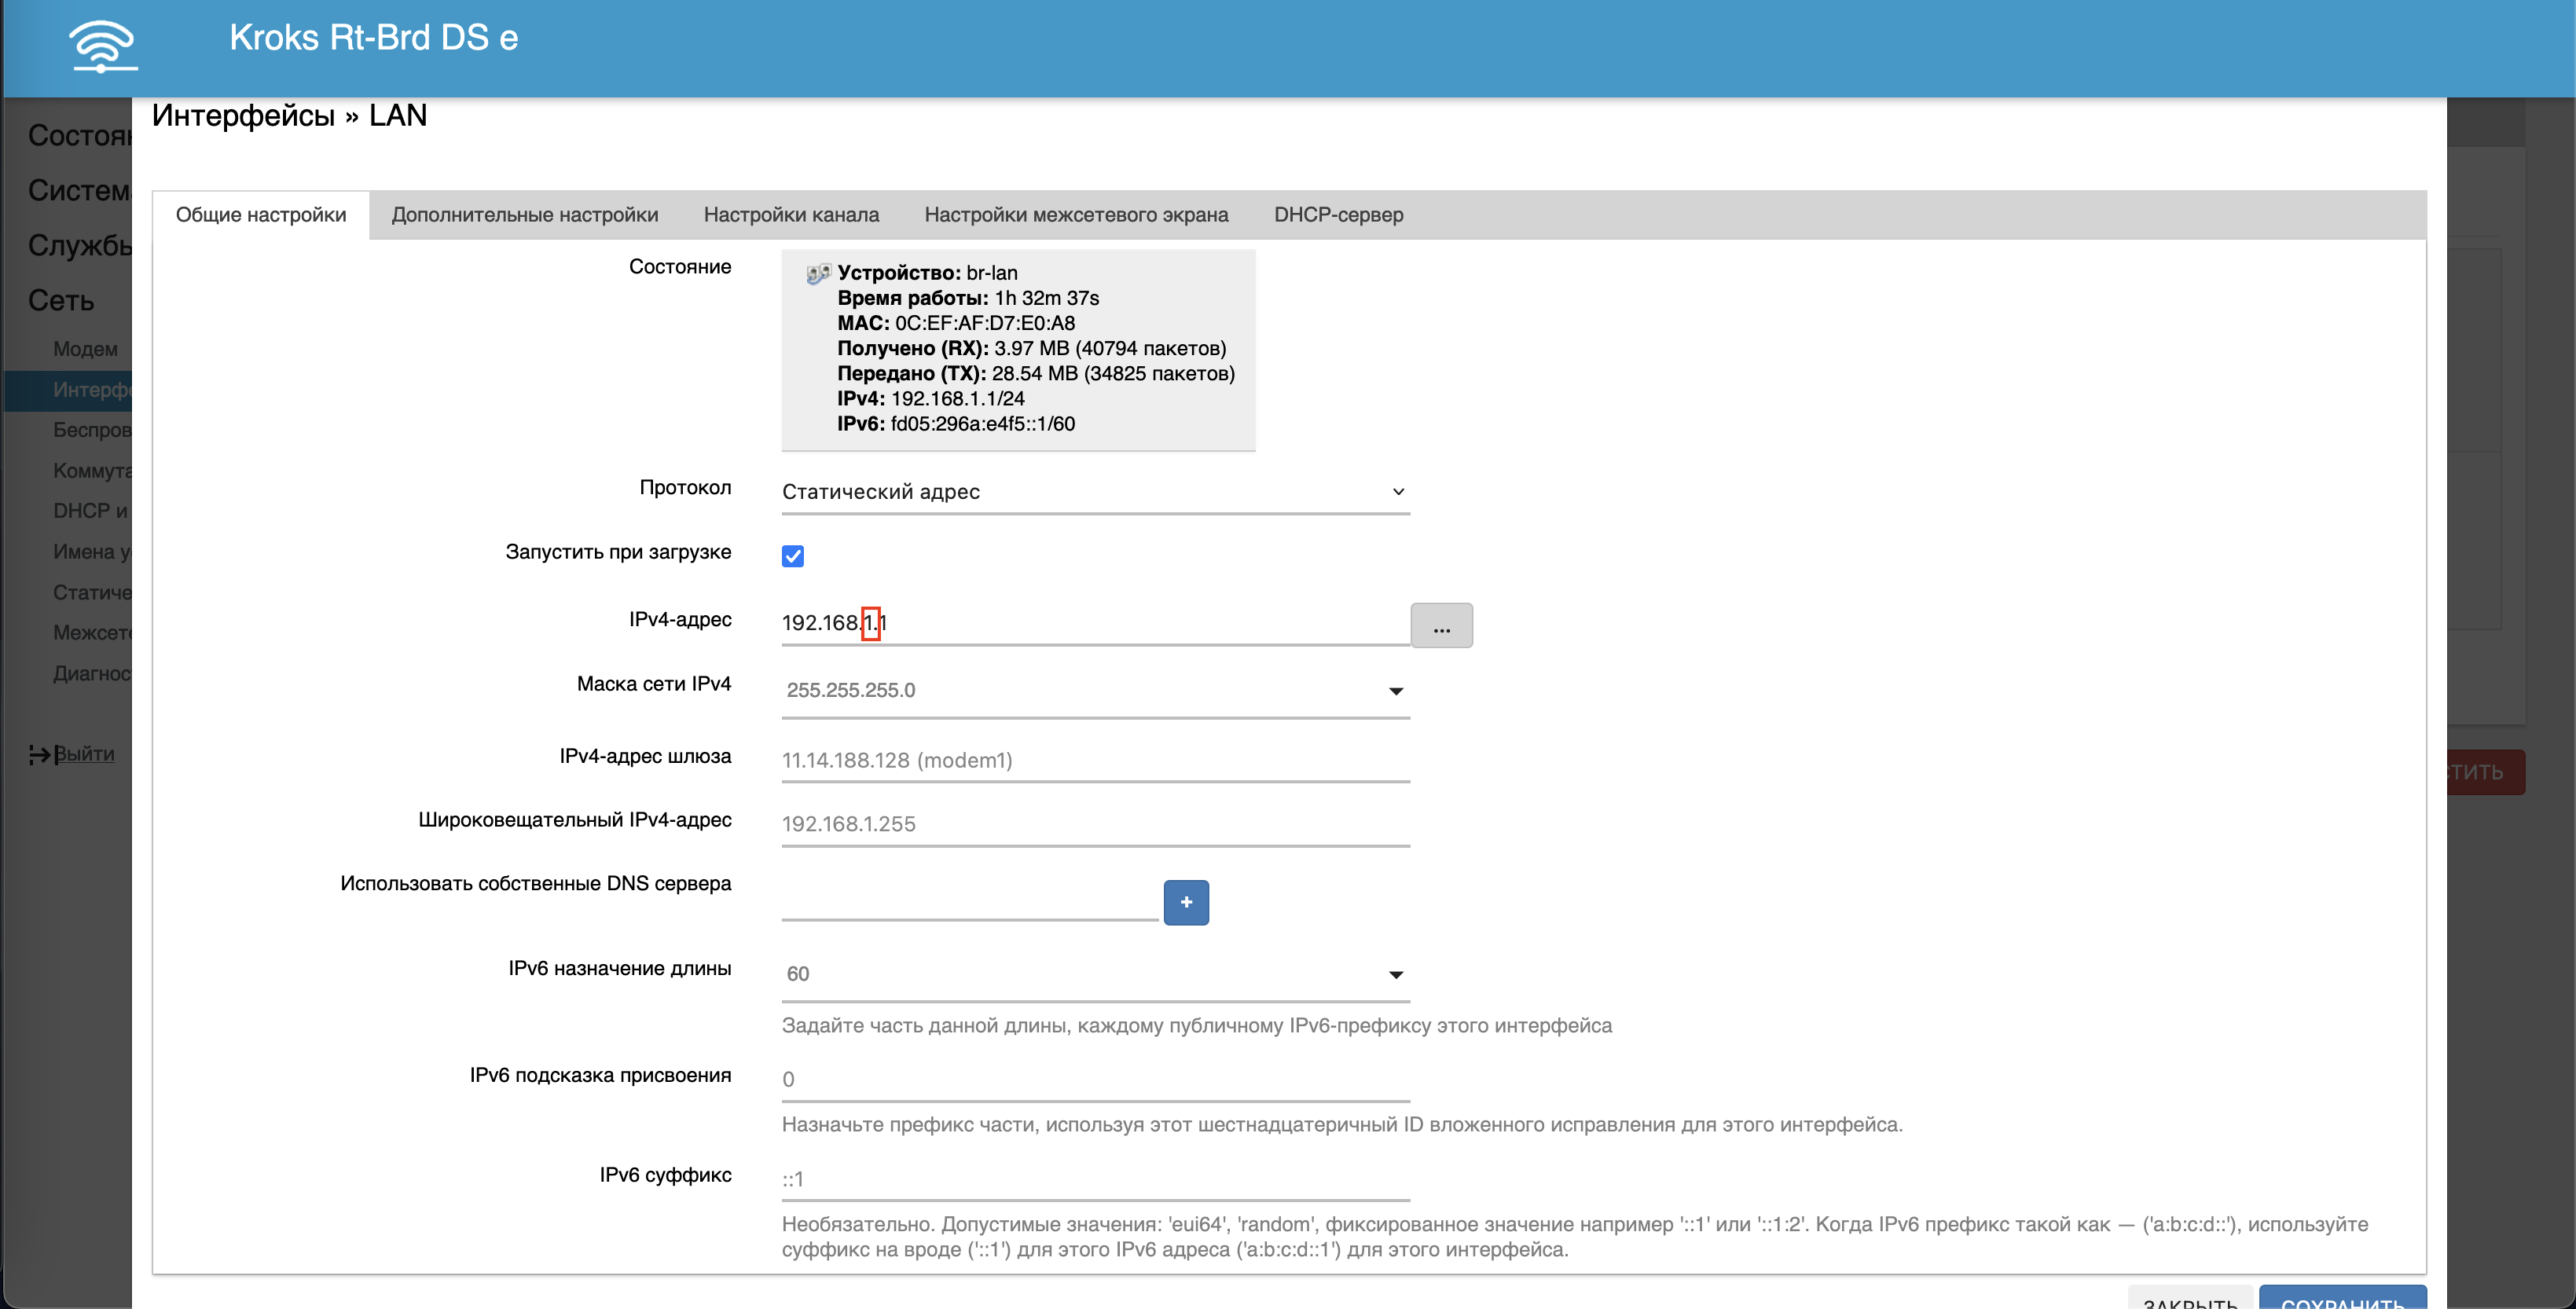
Task: Click the Выйти logout link
Action: (x=84, y=754)
